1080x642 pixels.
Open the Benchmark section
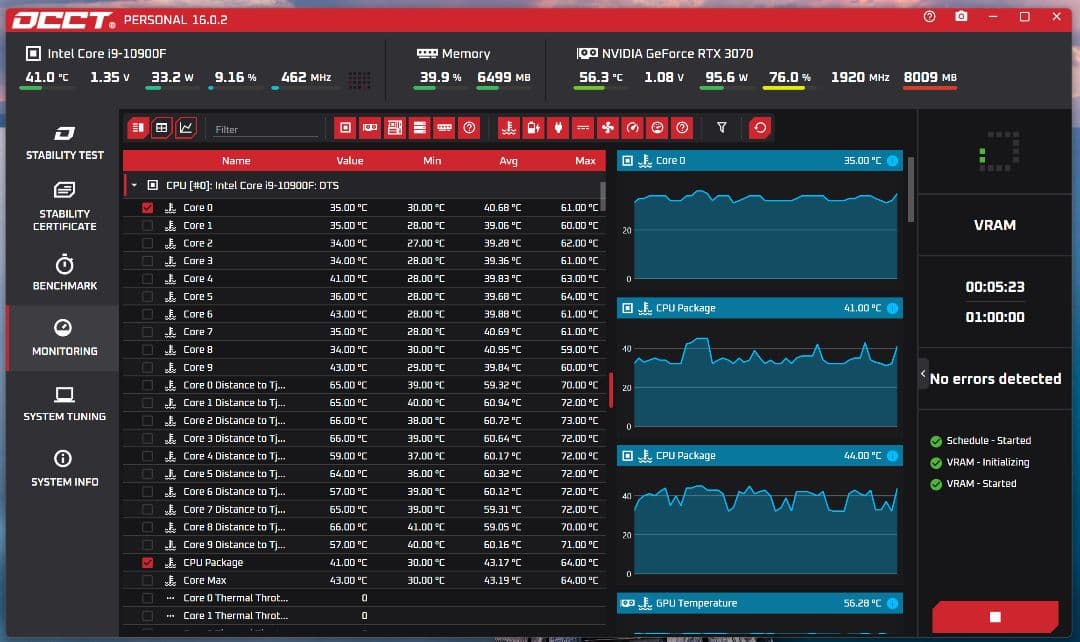65,273
